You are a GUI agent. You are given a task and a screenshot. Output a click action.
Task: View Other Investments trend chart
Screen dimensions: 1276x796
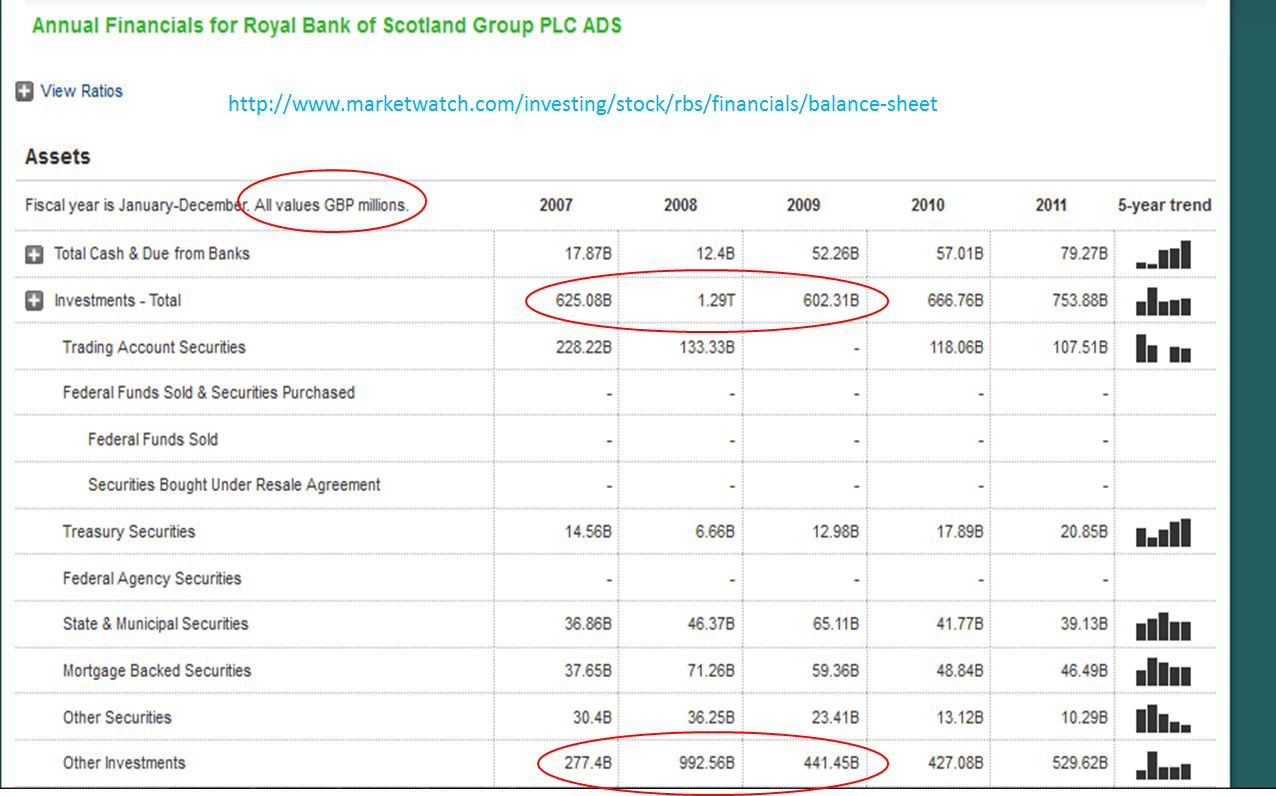coord(1164,764)
